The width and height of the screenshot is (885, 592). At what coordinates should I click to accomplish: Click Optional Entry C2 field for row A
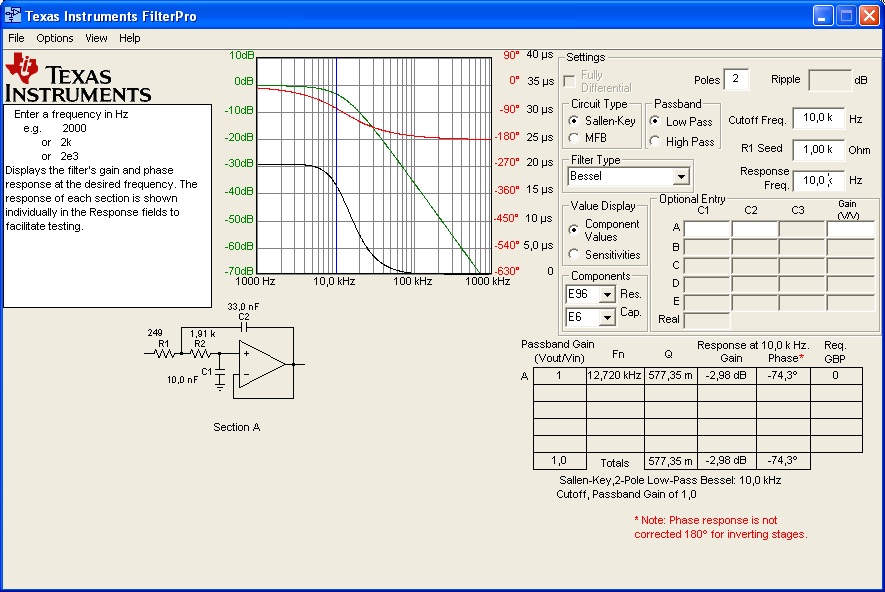pyautogui.click(x=755, y=229)
